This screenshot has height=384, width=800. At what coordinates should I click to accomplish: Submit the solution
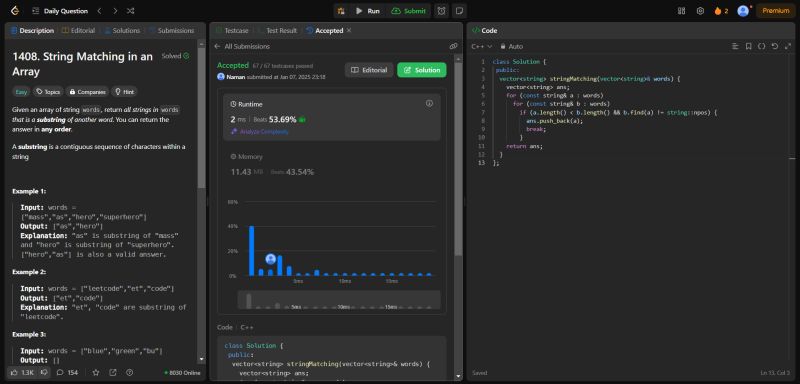[408, 11]
